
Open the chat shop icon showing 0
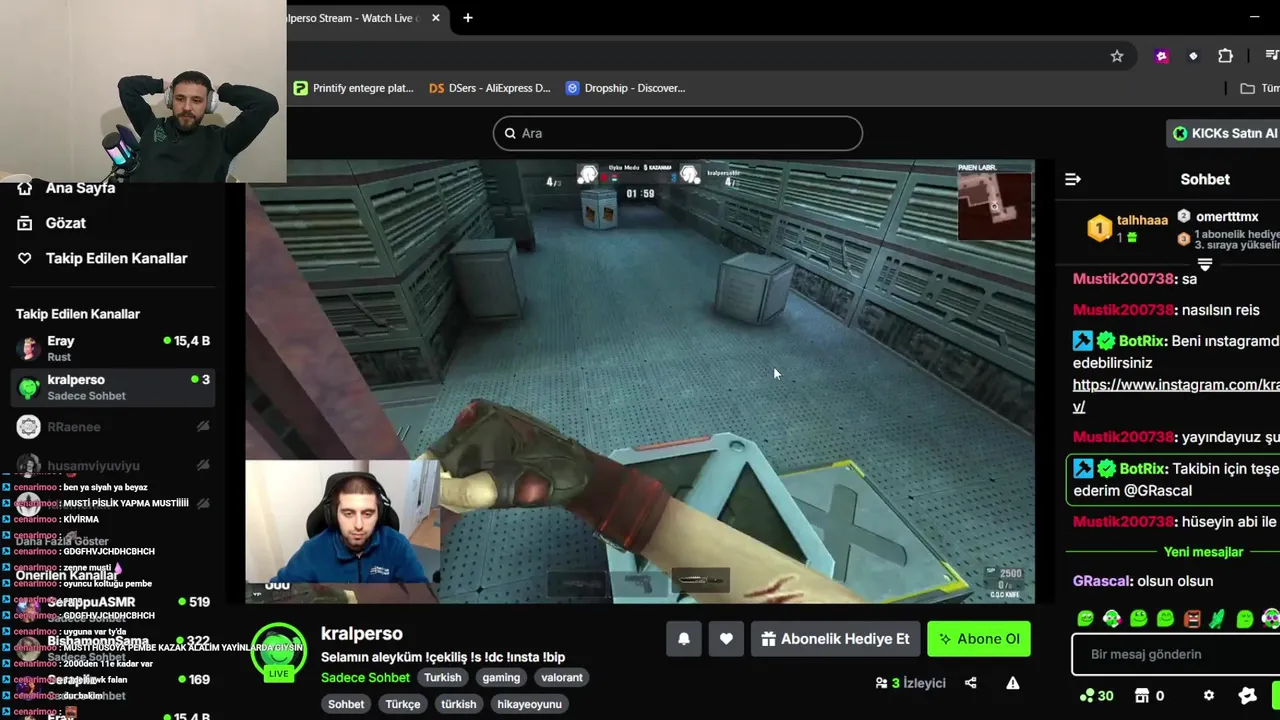click(x=1150, y=695)
